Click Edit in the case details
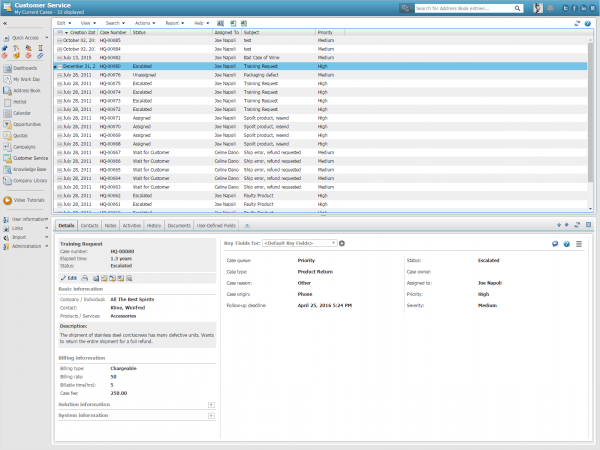600x450 pixels. [69, 278]
